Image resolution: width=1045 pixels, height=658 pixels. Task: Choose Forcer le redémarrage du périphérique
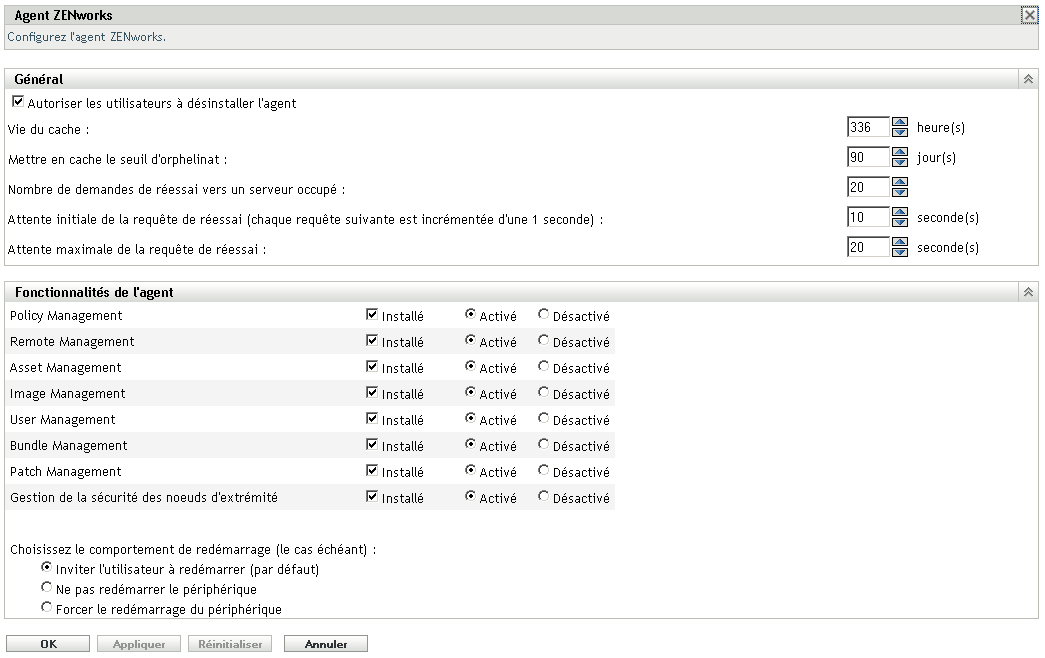(46, 606)
